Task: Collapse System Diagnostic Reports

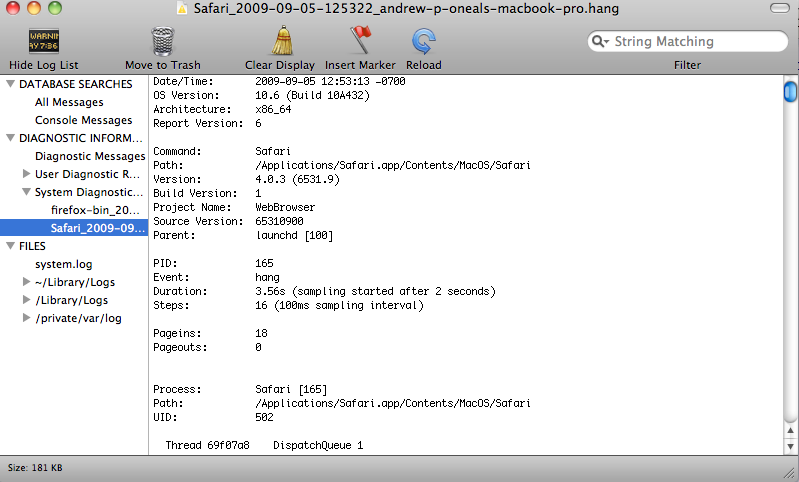Action: [x=26, y=192]
